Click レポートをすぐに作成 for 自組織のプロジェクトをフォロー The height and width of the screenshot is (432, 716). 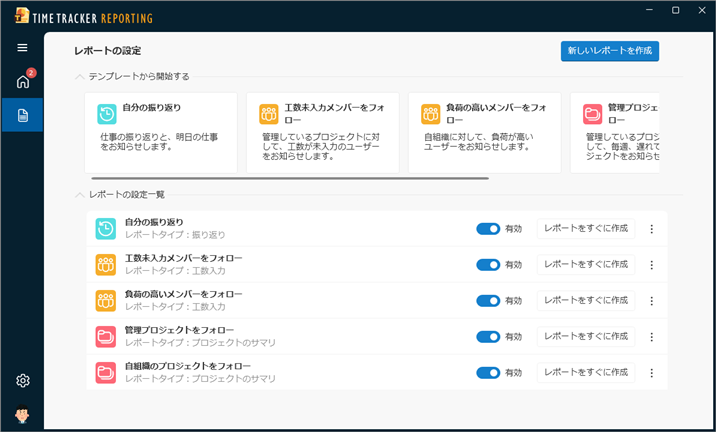(x=585, y=372)
